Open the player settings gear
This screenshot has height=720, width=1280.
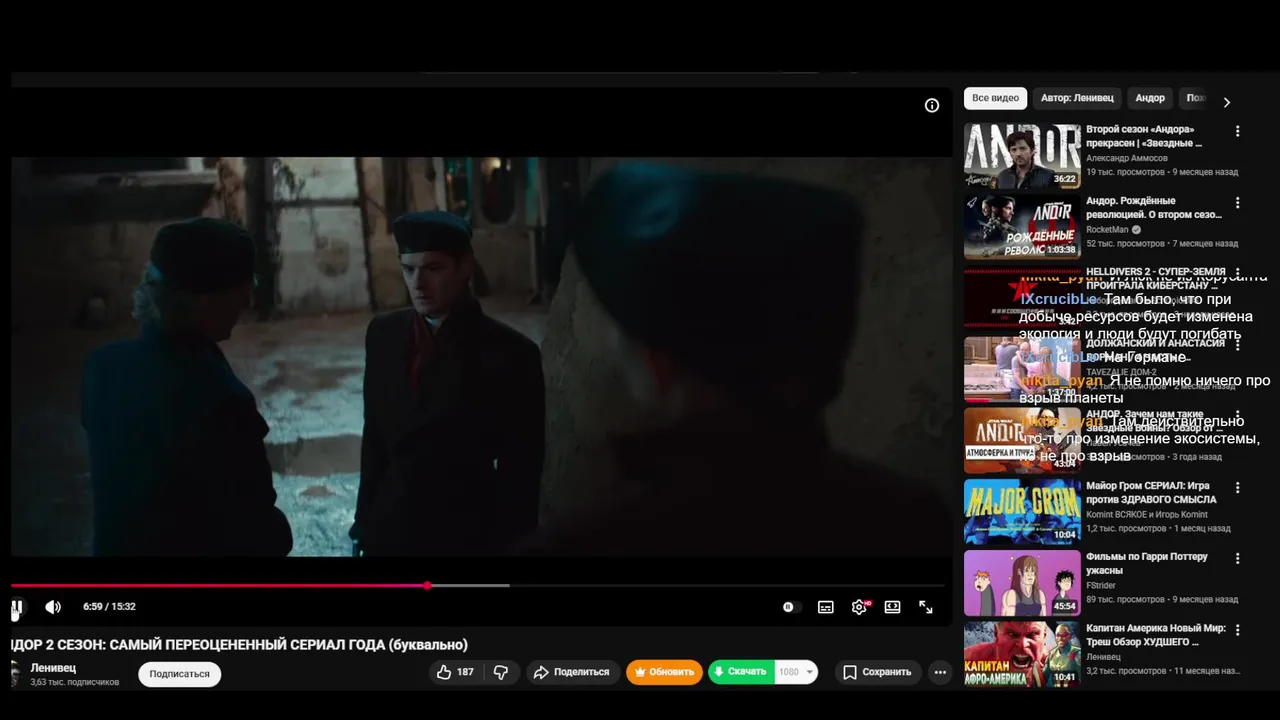(x=859, y=607)
